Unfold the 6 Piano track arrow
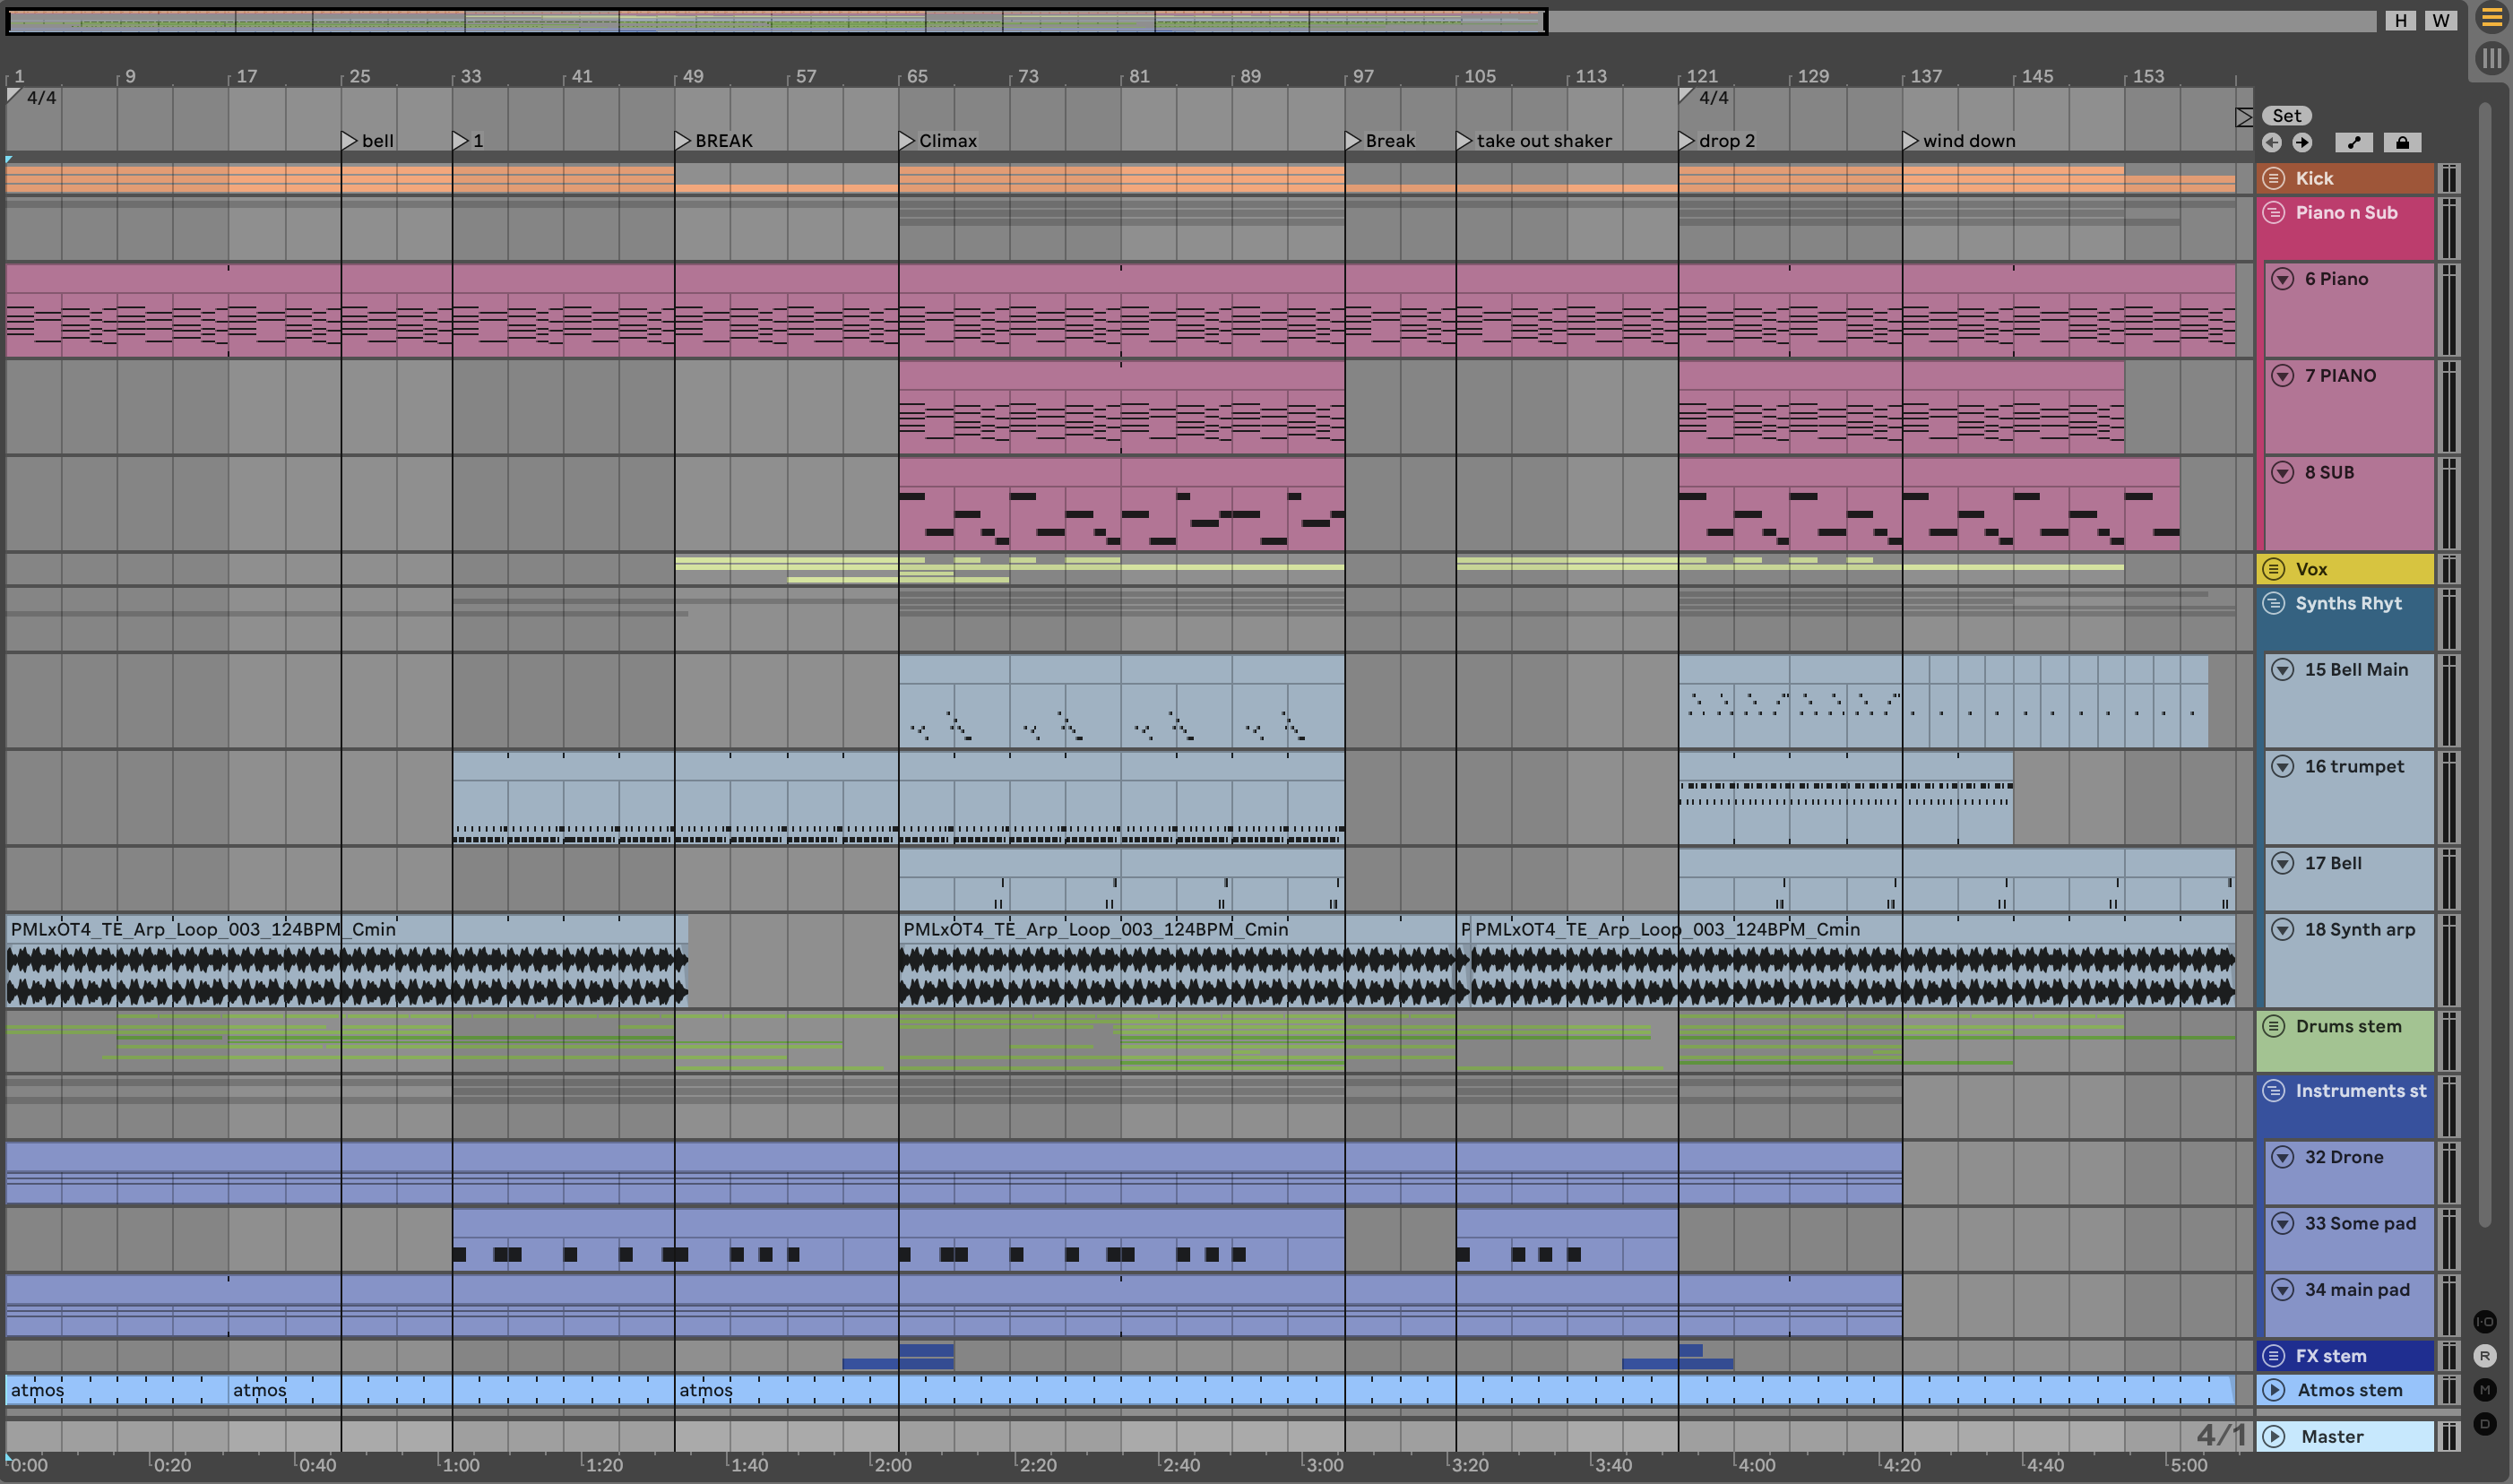The height and width of the screenshot is (1484, 2513). point(2282,279)
